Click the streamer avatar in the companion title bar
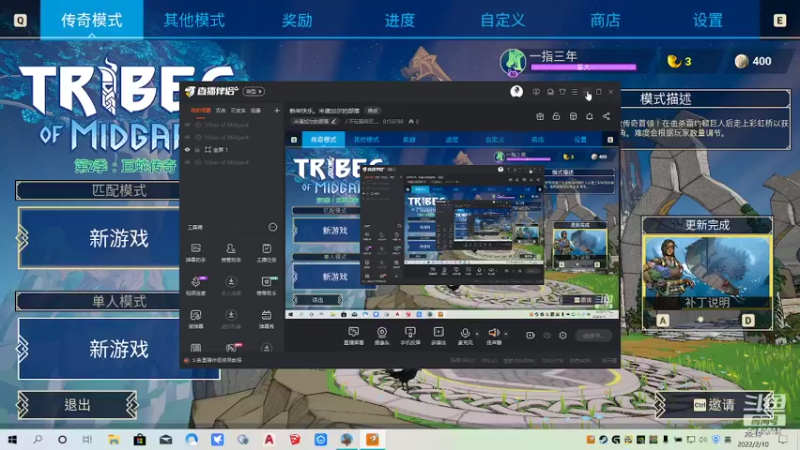Screen dimensions: 800x450 click(516, 91)
